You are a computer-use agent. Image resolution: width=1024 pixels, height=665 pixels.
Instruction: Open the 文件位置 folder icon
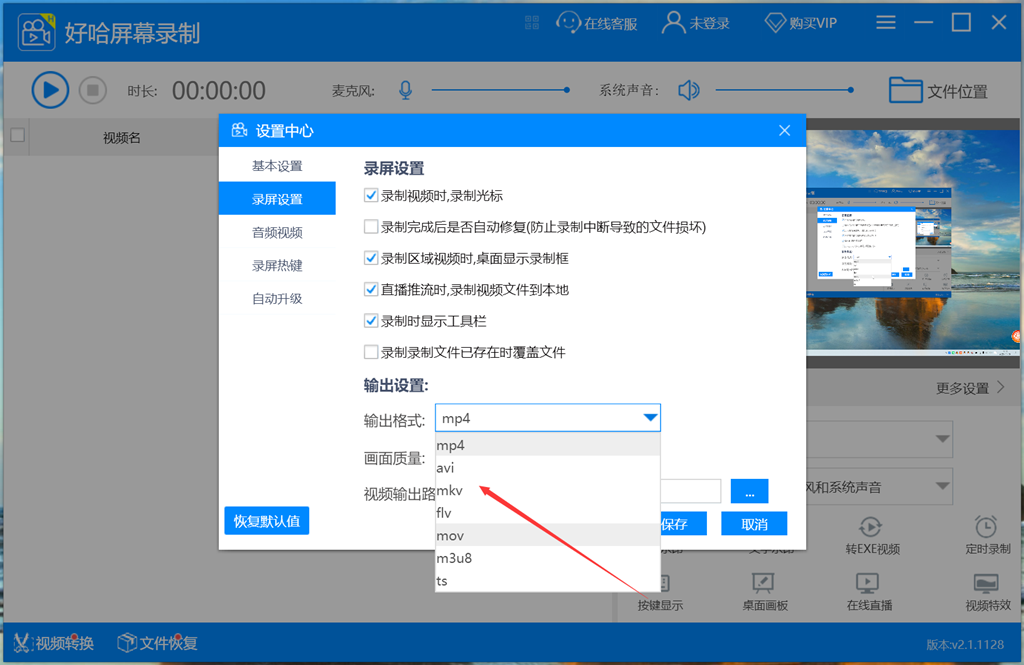coord(905,90)
